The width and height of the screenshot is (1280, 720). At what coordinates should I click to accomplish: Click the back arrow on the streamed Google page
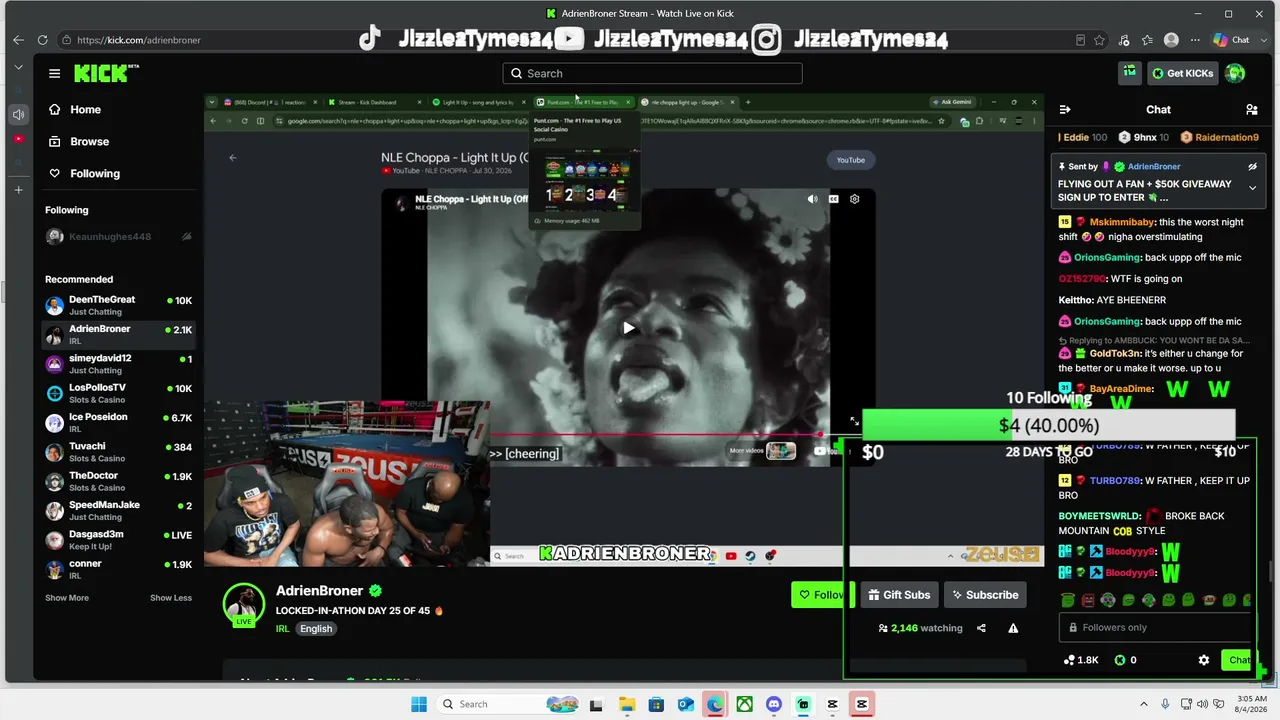[x=233, y=157]
